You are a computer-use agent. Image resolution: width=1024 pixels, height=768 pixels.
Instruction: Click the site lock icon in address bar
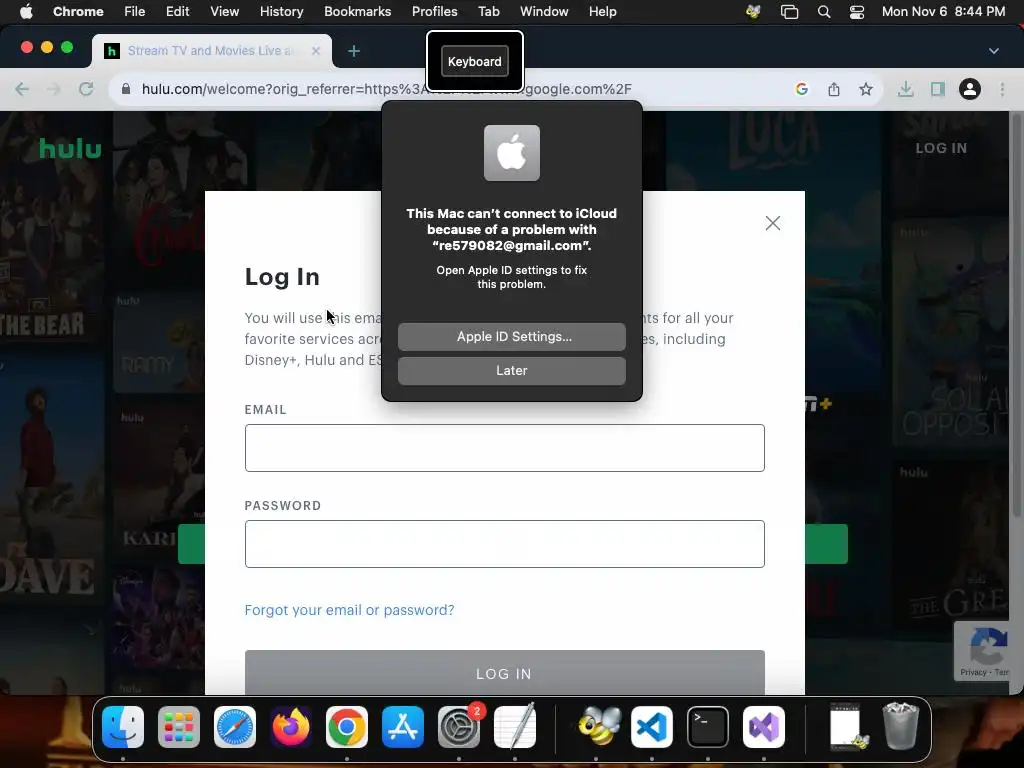pyautogui.click(x=126, y=89)
